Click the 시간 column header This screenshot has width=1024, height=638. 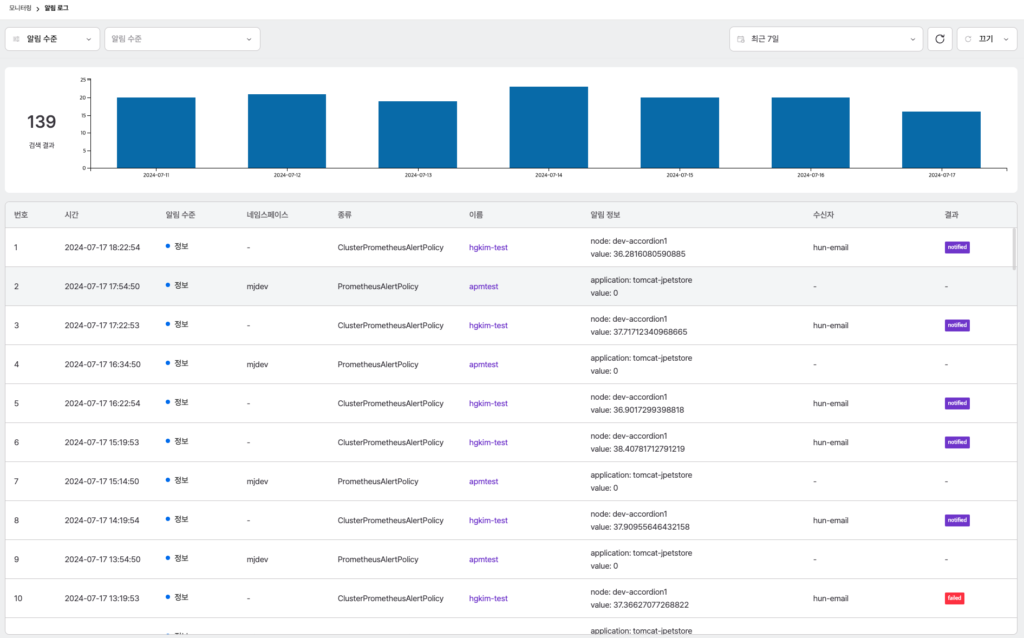click(71, 215)
